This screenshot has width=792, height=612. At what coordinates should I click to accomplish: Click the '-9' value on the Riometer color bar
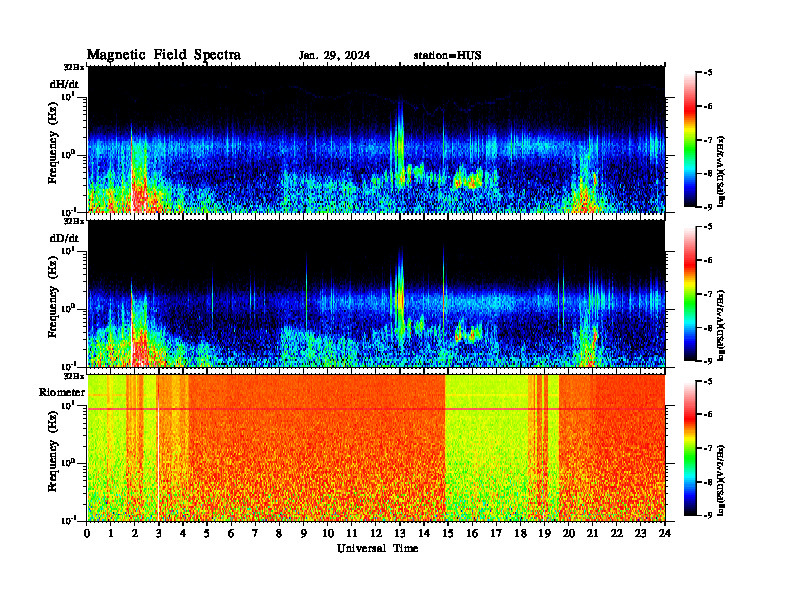tap(708, 515)
